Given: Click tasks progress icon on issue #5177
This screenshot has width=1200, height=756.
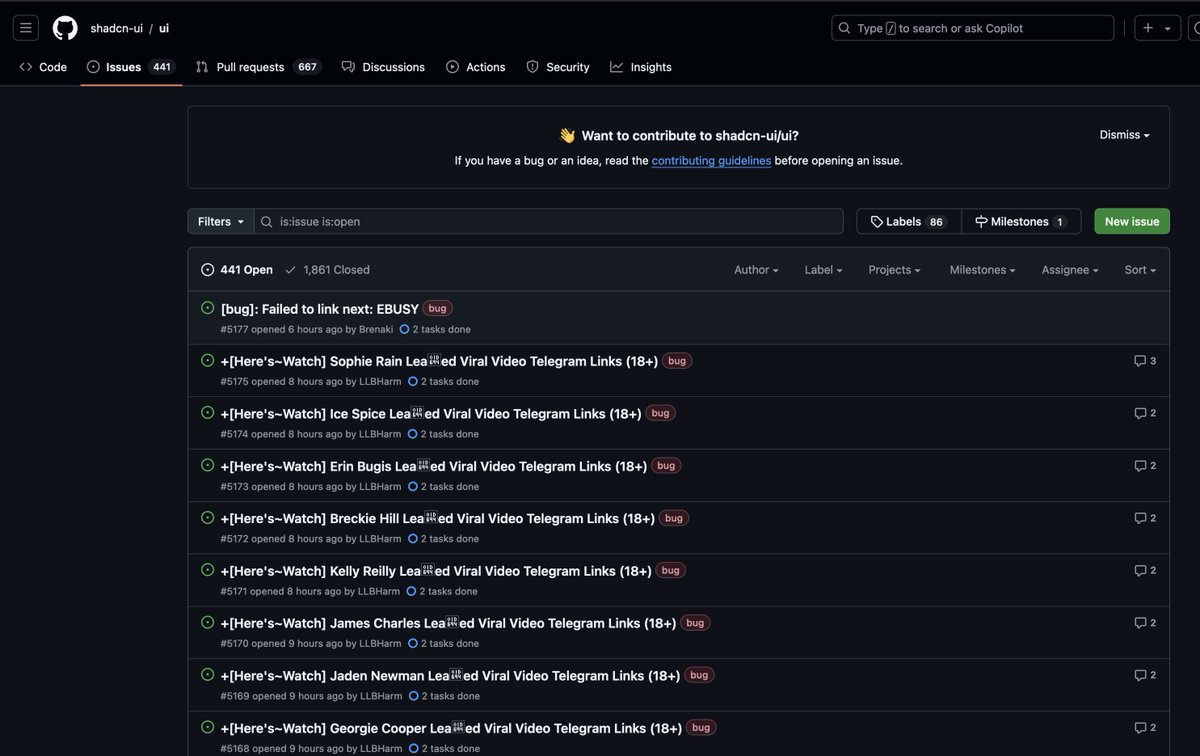Looking at the screenshot, I should click(404, 329).
